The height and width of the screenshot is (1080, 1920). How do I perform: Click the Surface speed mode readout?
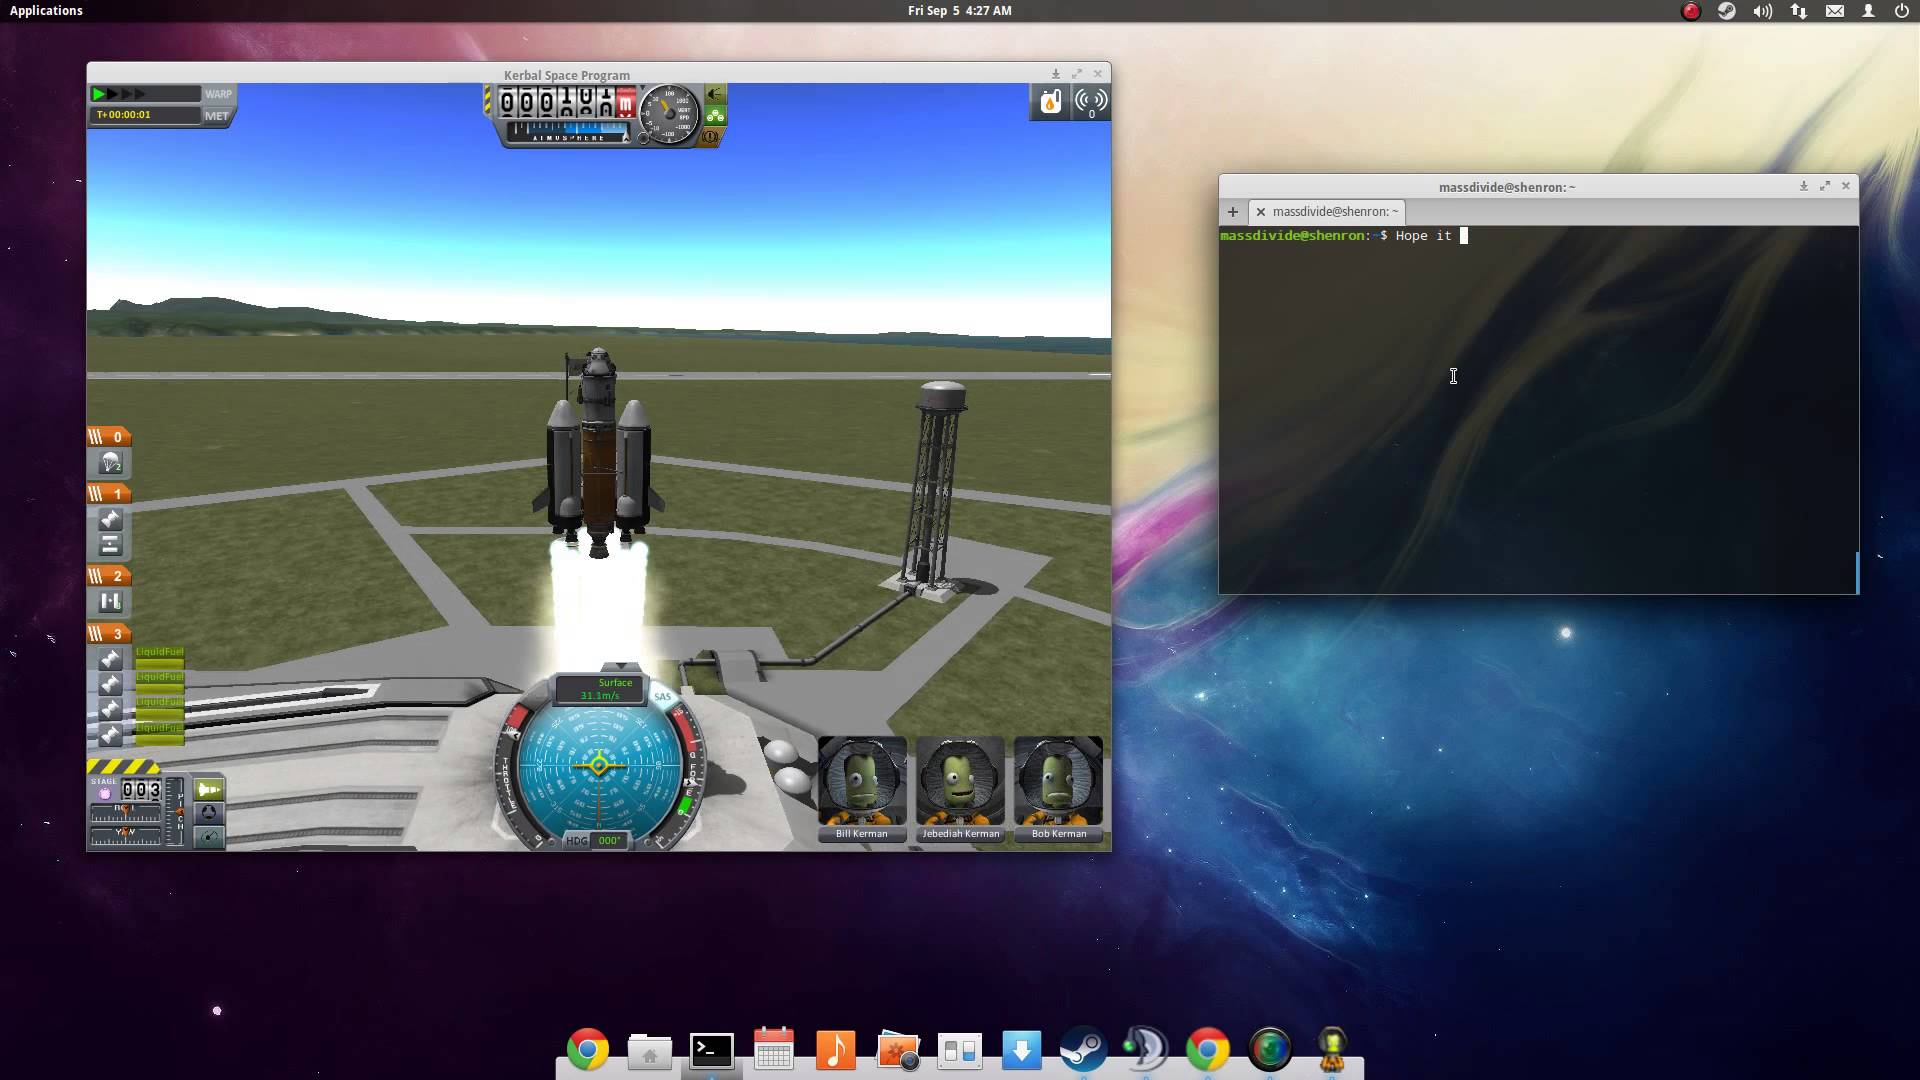pos(600,689)
